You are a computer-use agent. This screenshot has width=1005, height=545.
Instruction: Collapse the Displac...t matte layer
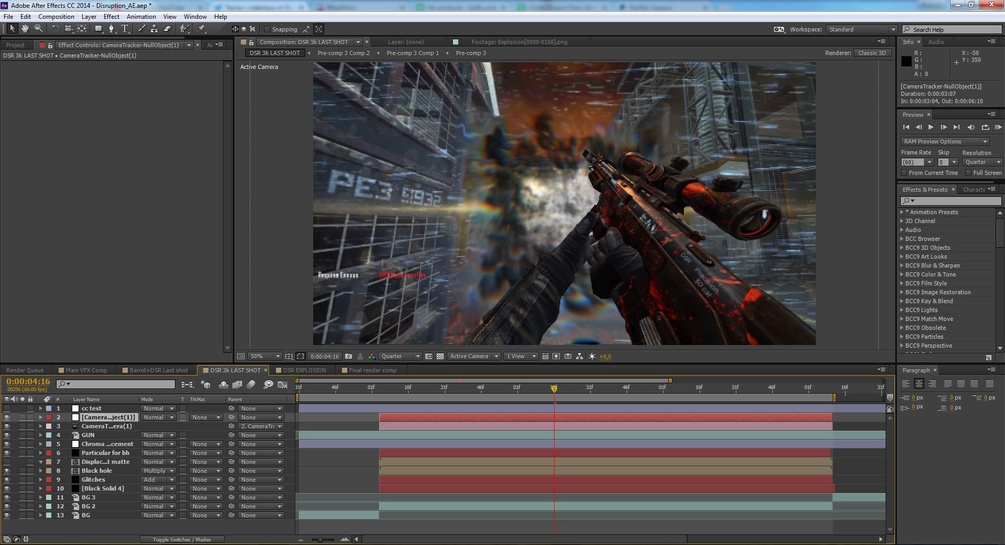pyautogui.click(x=40, y=462)
